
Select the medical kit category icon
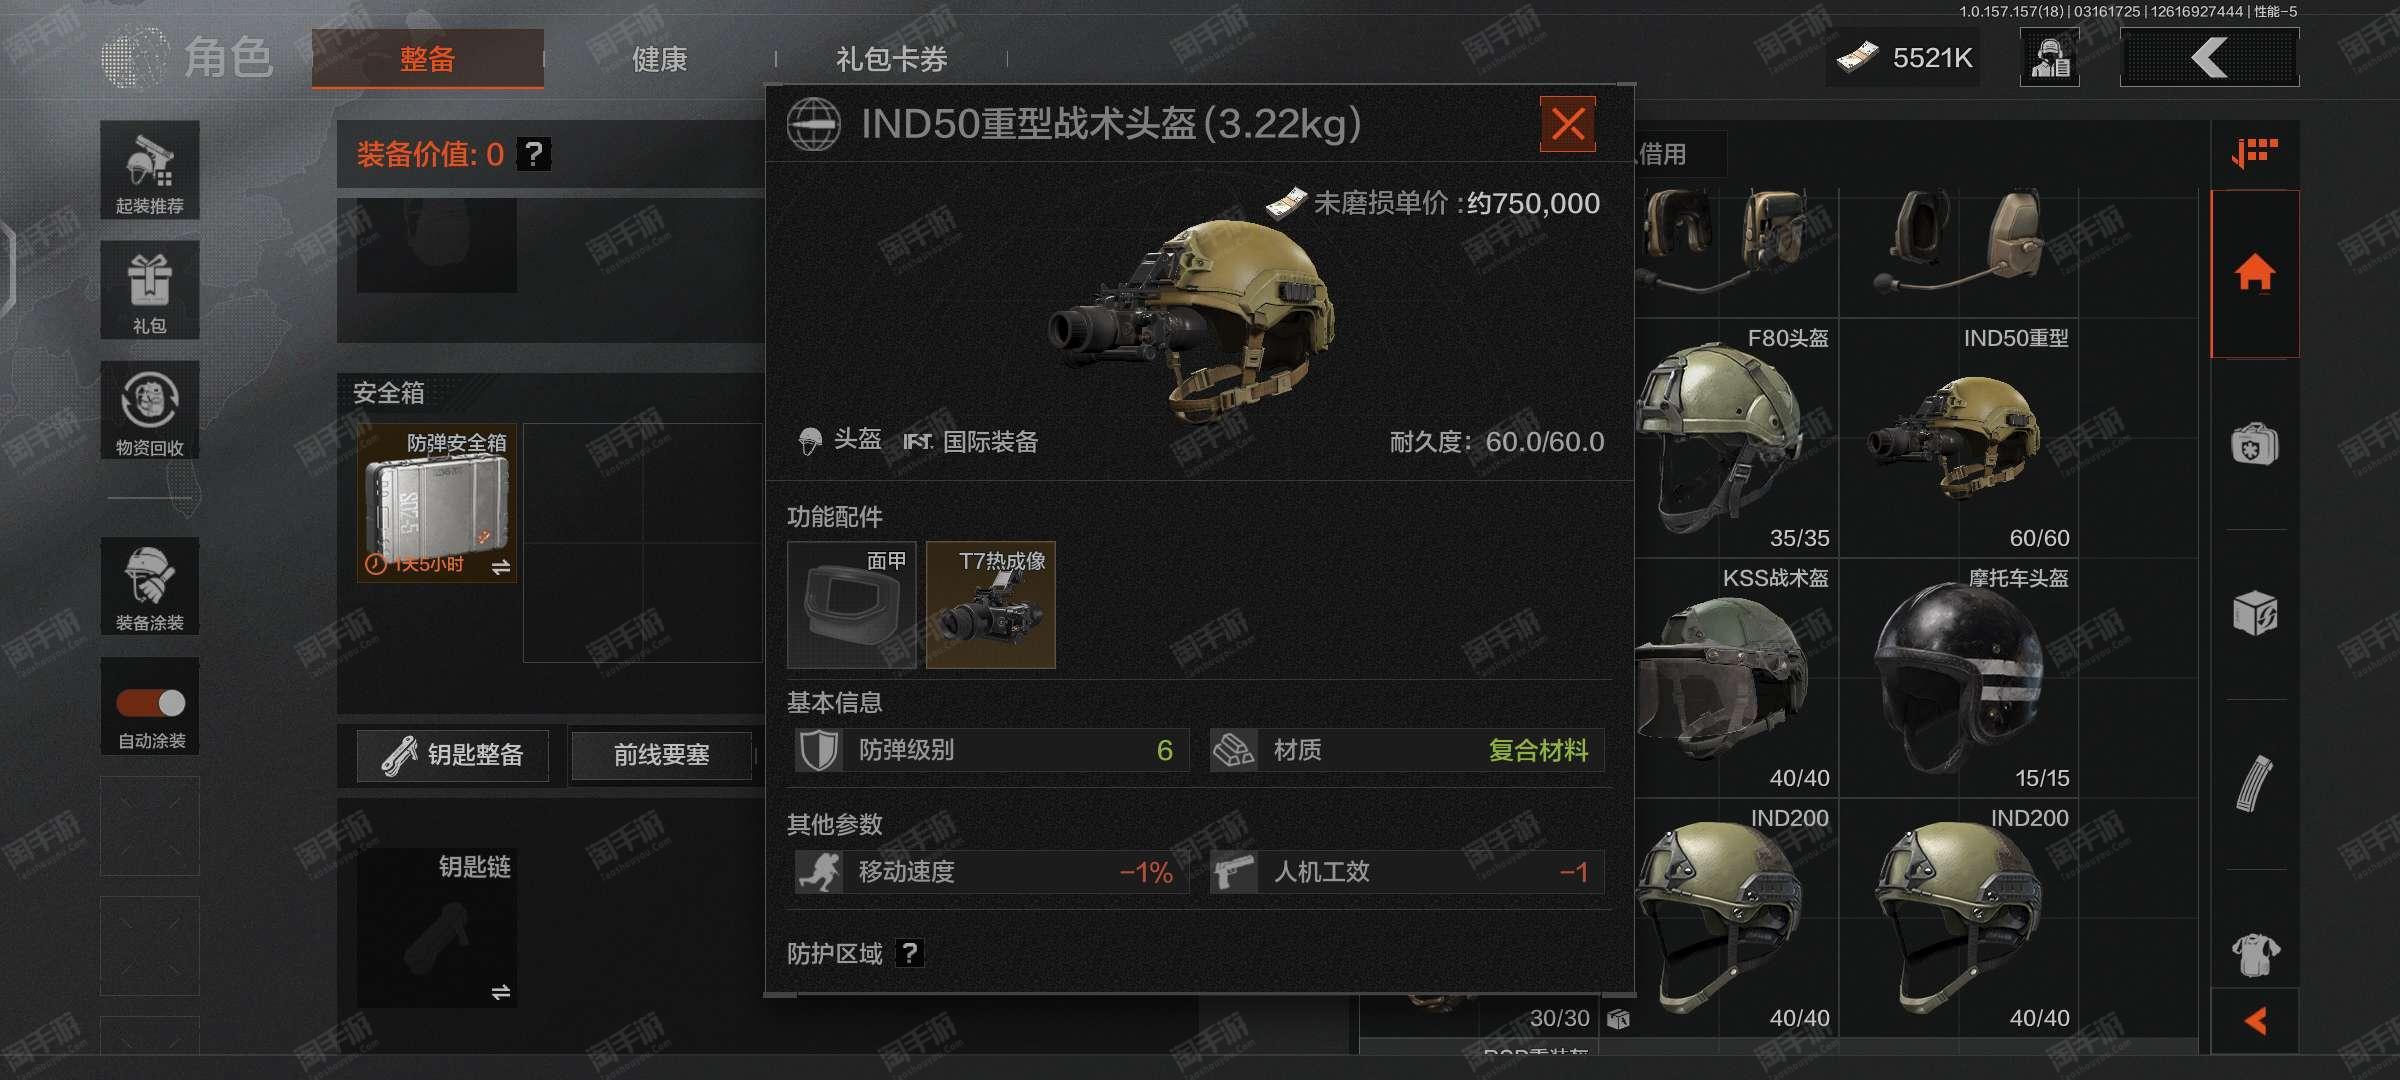point(2255,444)
